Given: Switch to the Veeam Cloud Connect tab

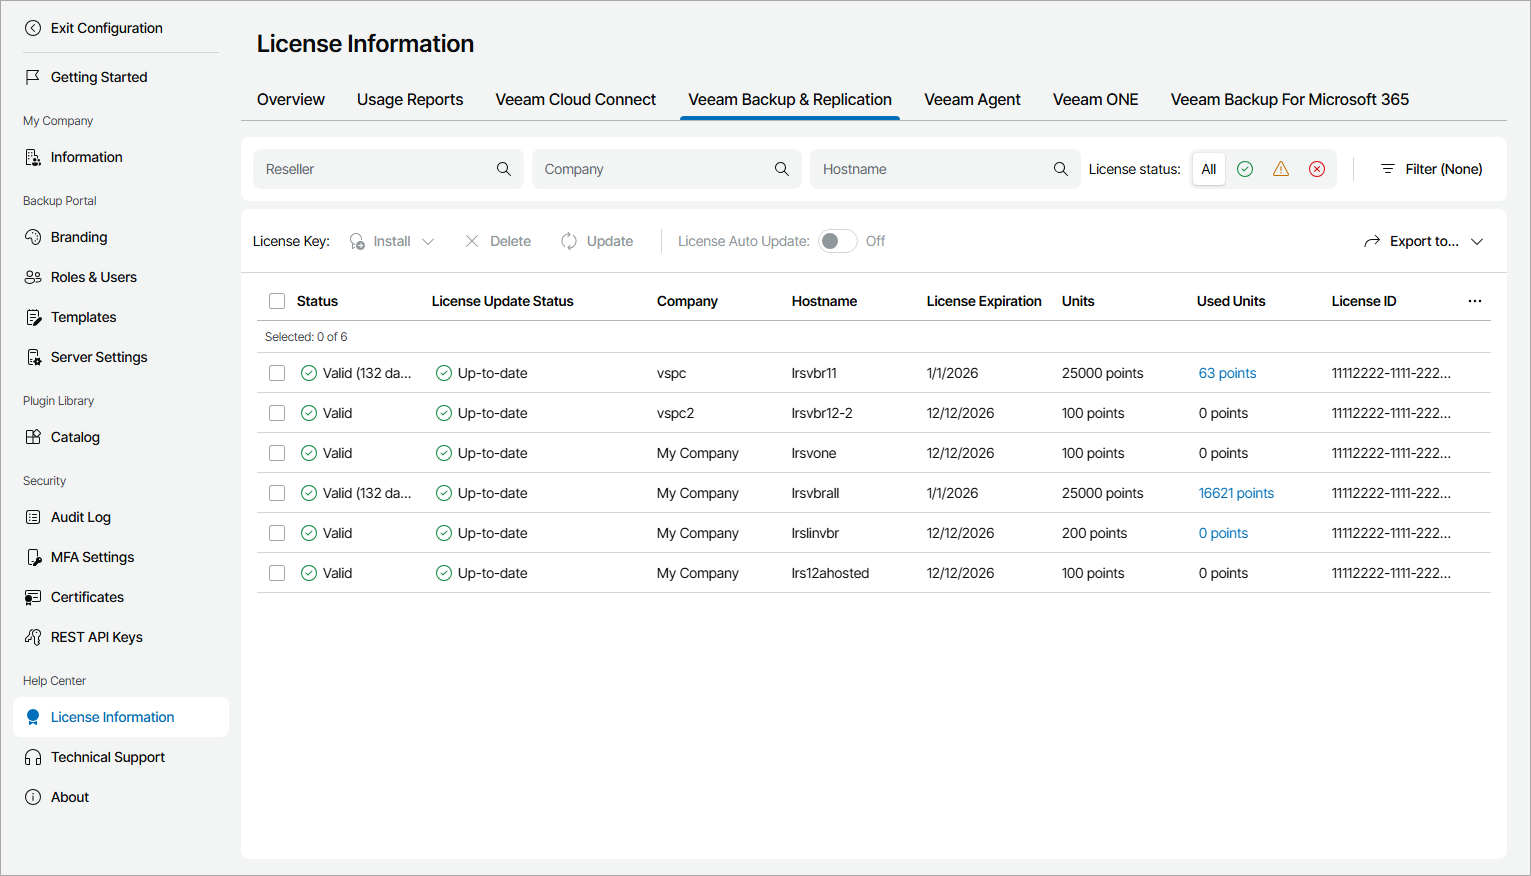Looking at the screenshot, I should pos(575,99).
